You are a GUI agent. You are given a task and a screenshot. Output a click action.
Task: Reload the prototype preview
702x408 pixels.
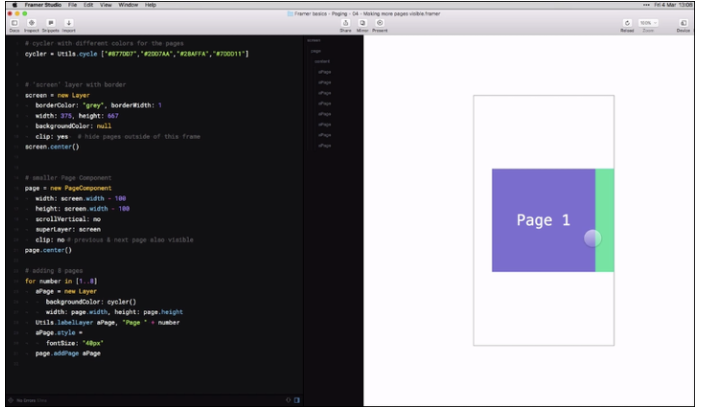(x=627, y=25)
